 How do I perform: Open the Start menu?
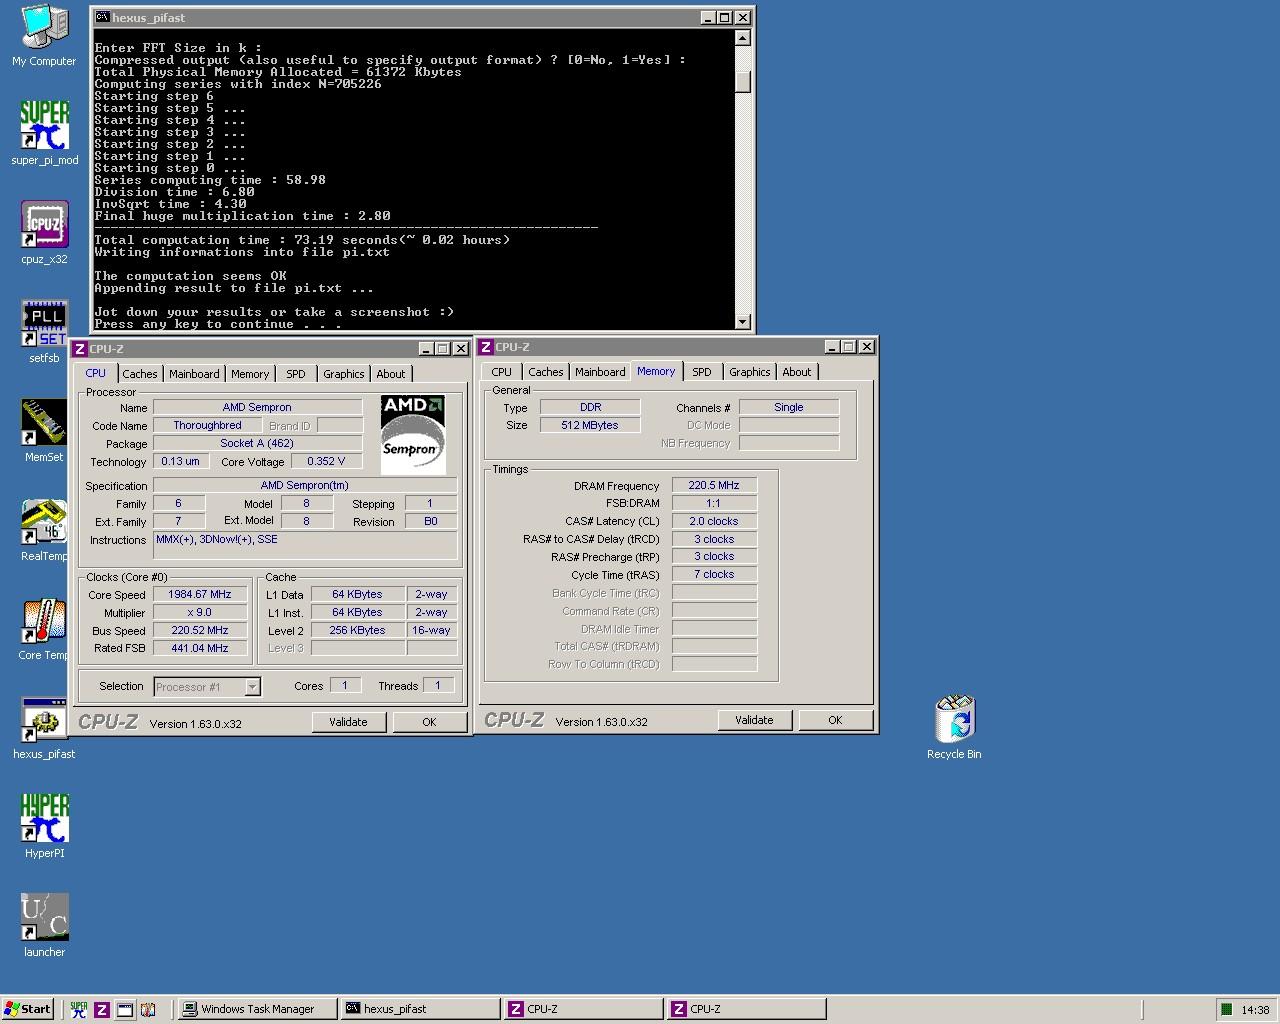tap(28, 1009)
